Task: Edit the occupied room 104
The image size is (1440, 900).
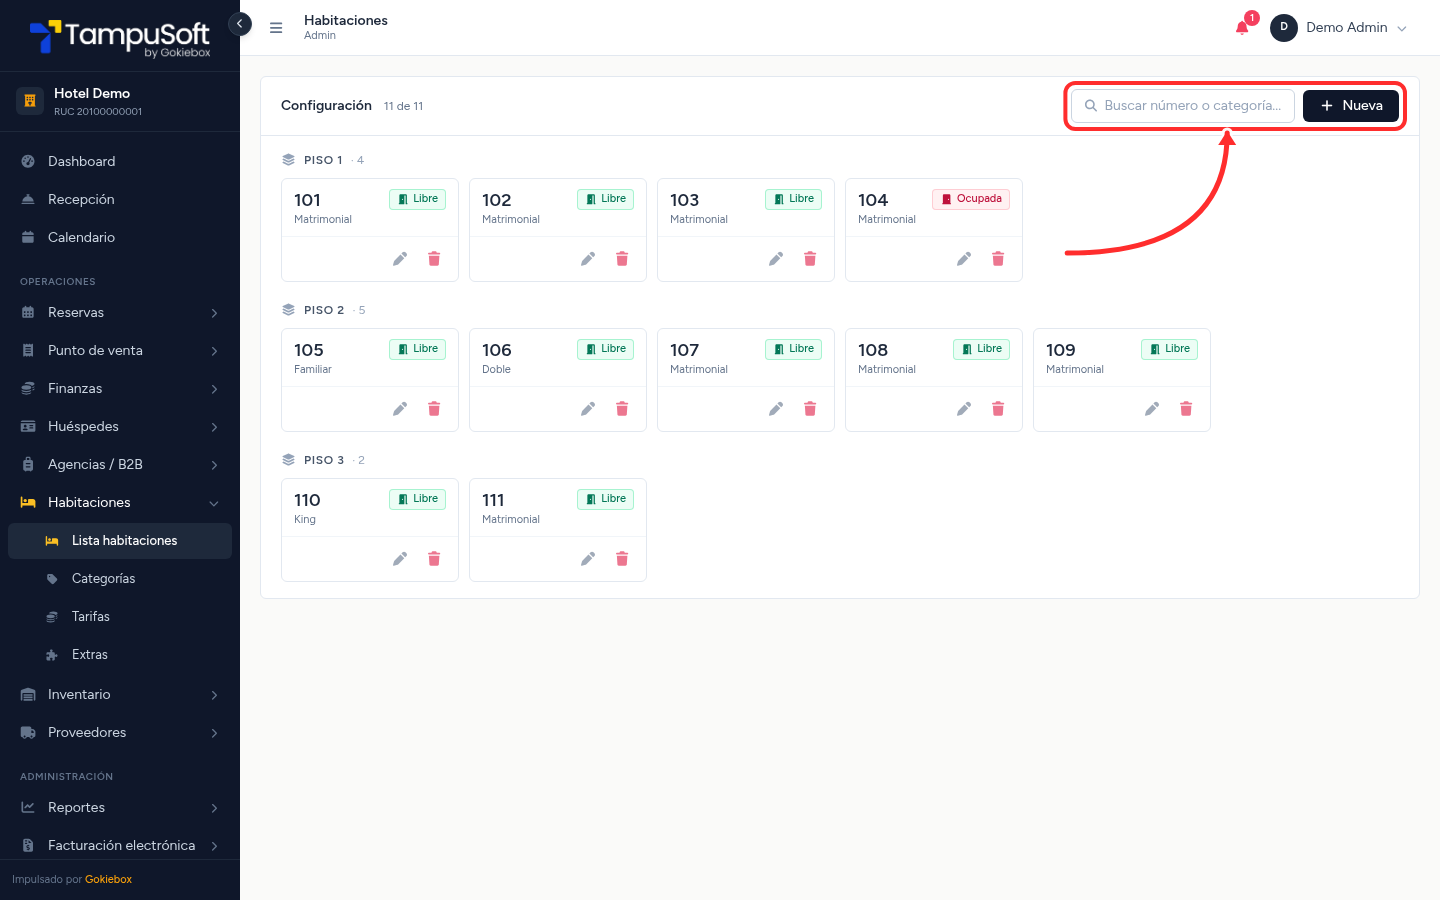Action: click(964, 259)
